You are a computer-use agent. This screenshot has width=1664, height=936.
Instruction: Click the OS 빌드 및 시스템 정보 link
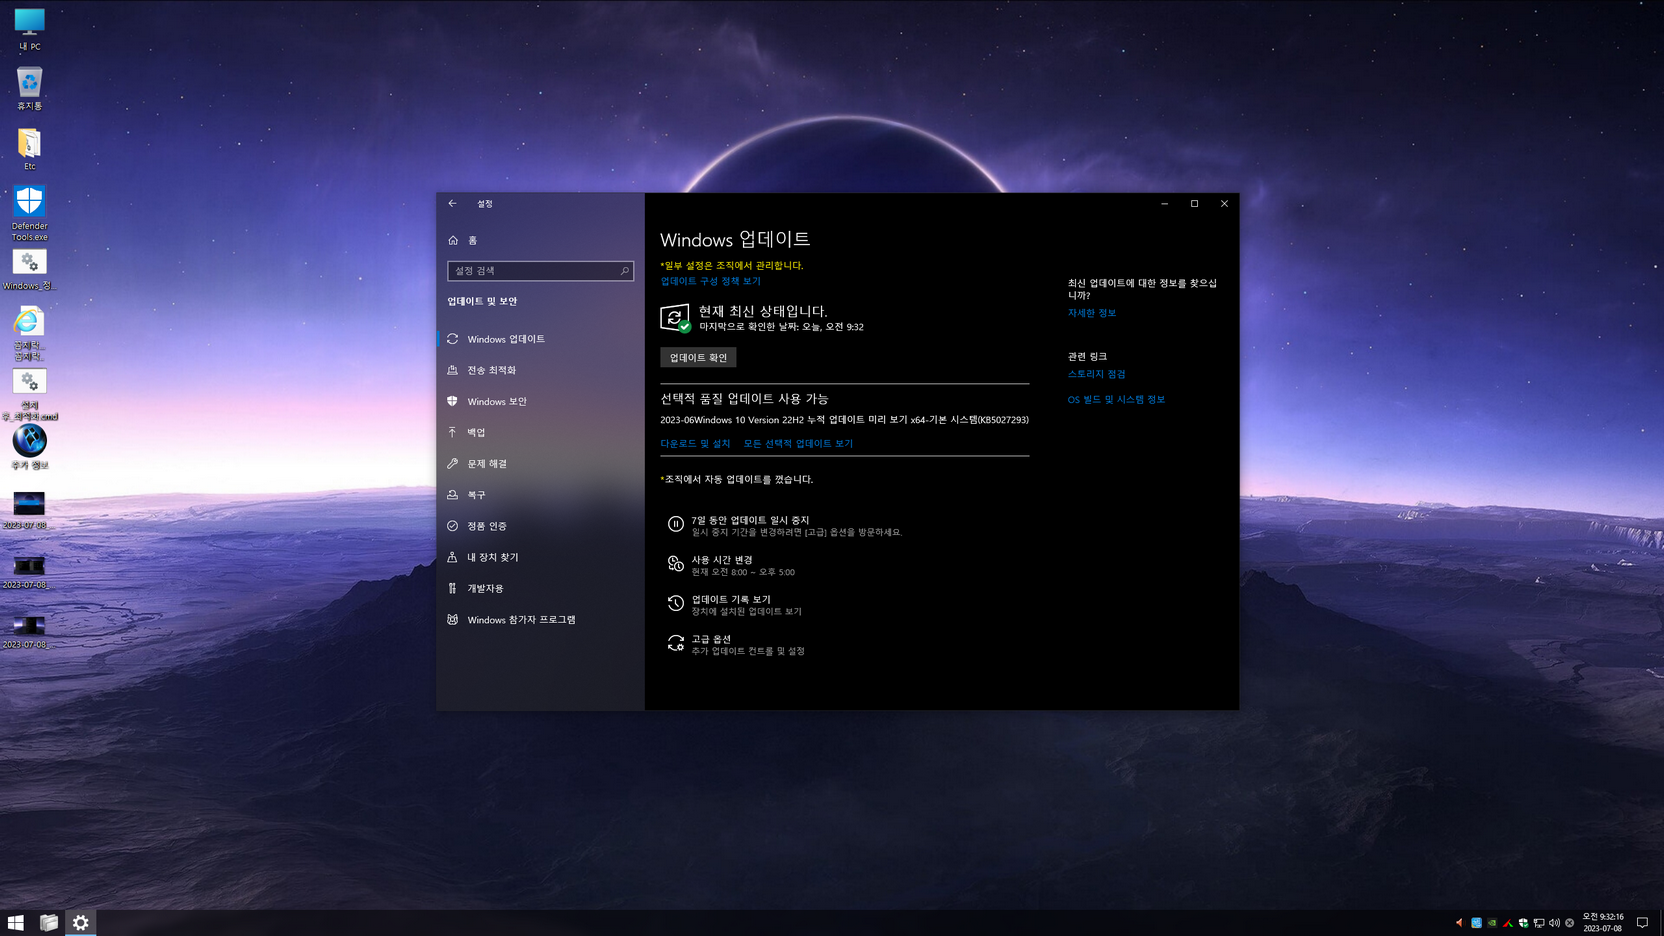[x=1116, y=399]
